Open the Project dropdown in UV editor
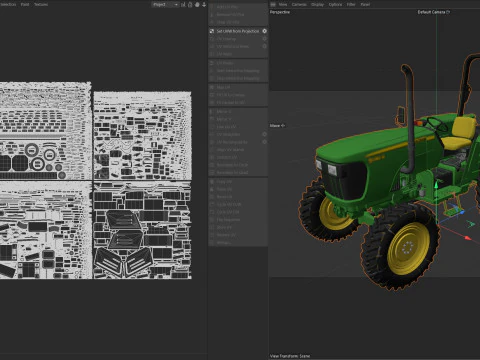 click(x=165, y=4)
